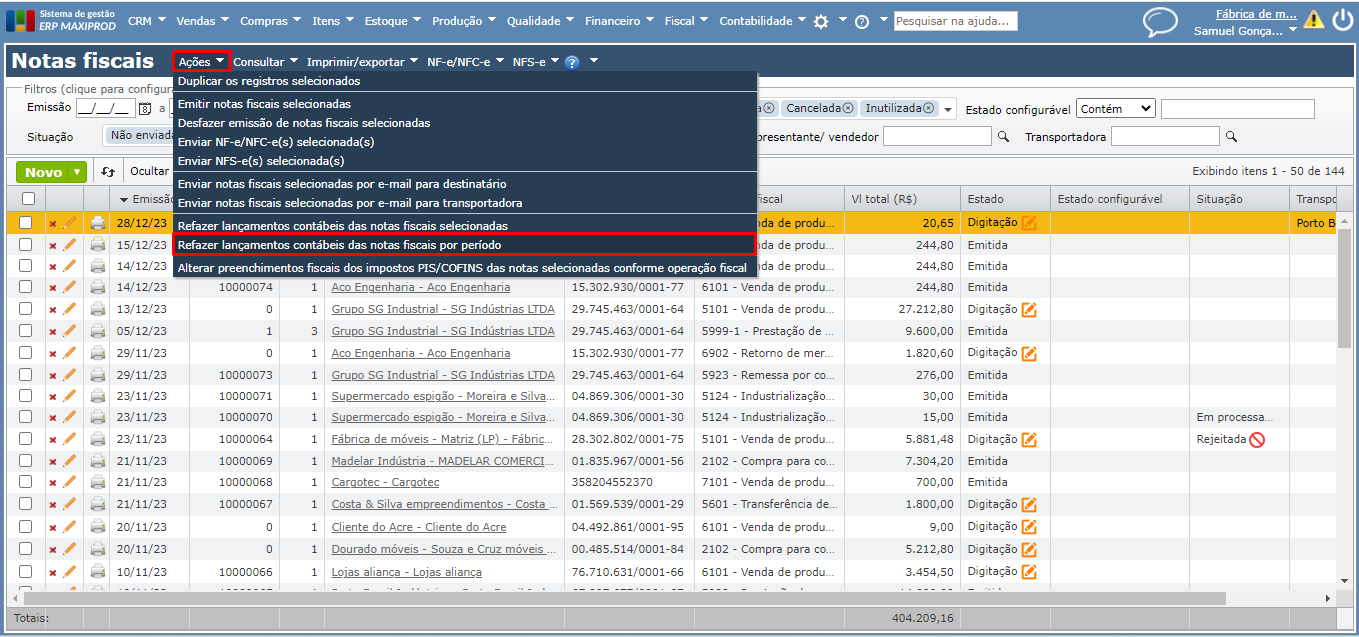Image resolution: width=1359 pixels, height=637 pixels.
Task: Choose 'Duplicar os registros selecionados' menu item
Action: coord(269,81)
